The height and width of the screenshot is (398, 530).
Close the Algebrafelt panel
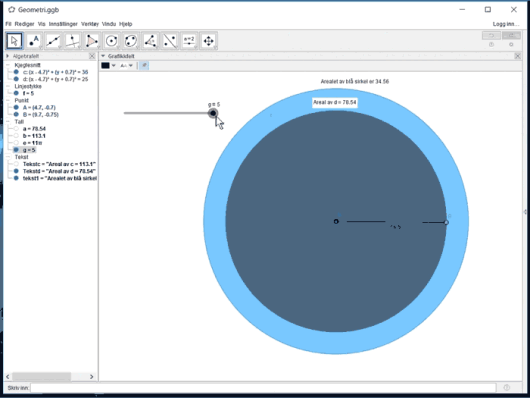point(92,56)
